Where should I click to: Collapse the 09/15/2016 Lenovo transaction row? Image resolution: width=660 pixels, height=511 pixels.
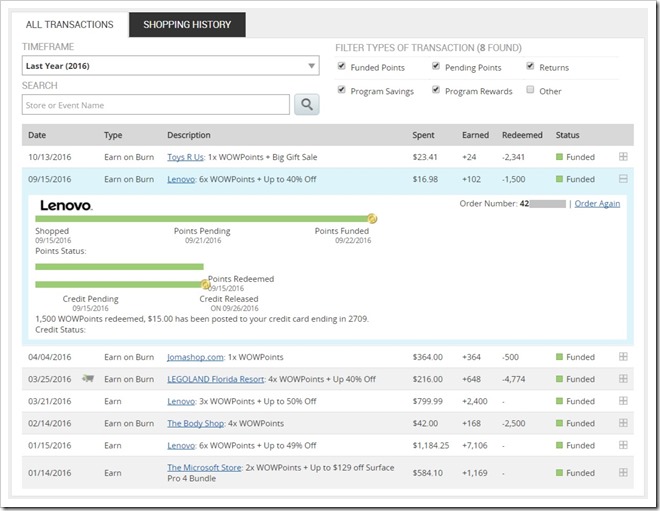pos(623,179)
